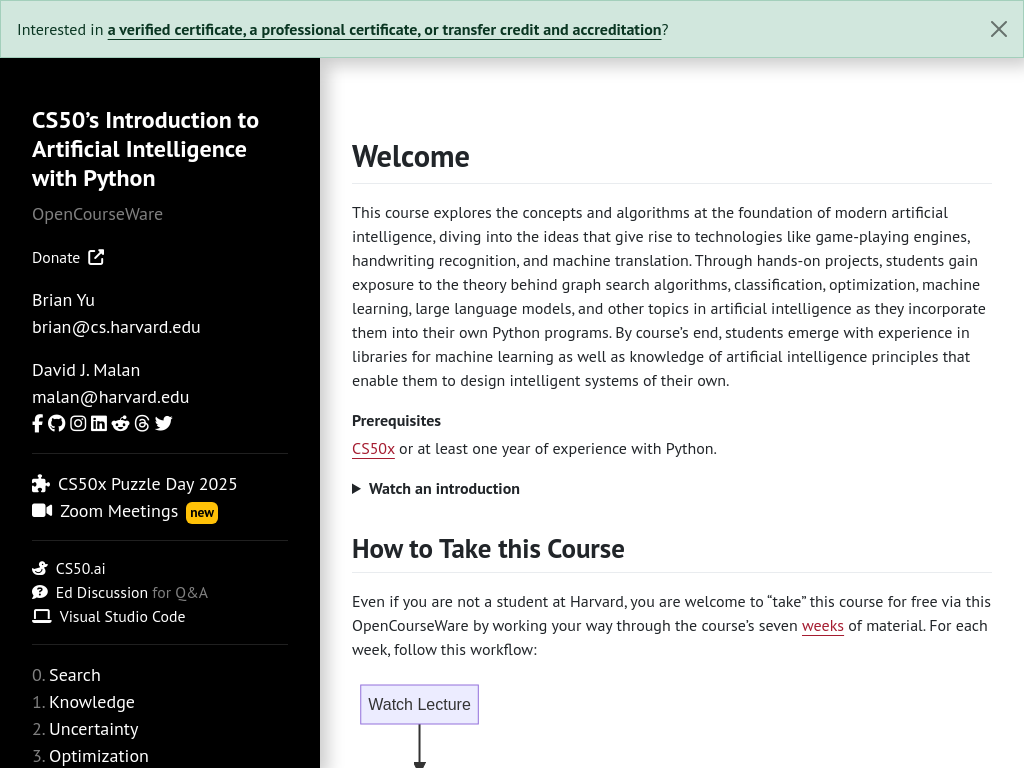The width and height of the screenshot is (1024, 768).
Task: Click the external-link icon beside Donate
Action: click(96, 257)
